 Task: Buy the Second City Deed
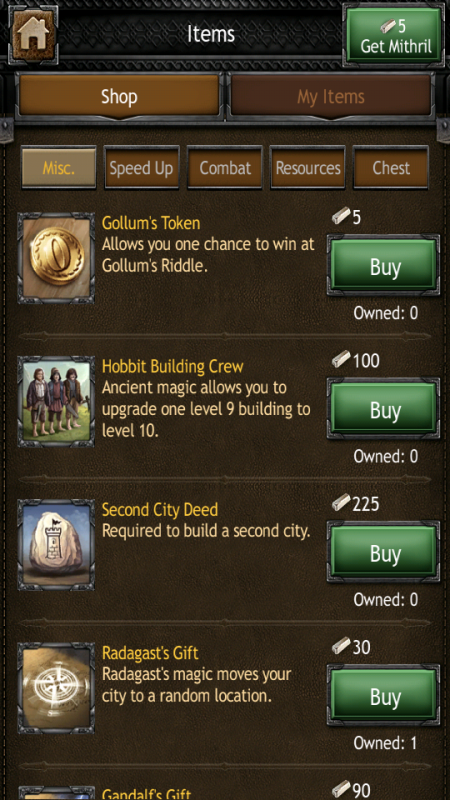[x=384, y=552]
